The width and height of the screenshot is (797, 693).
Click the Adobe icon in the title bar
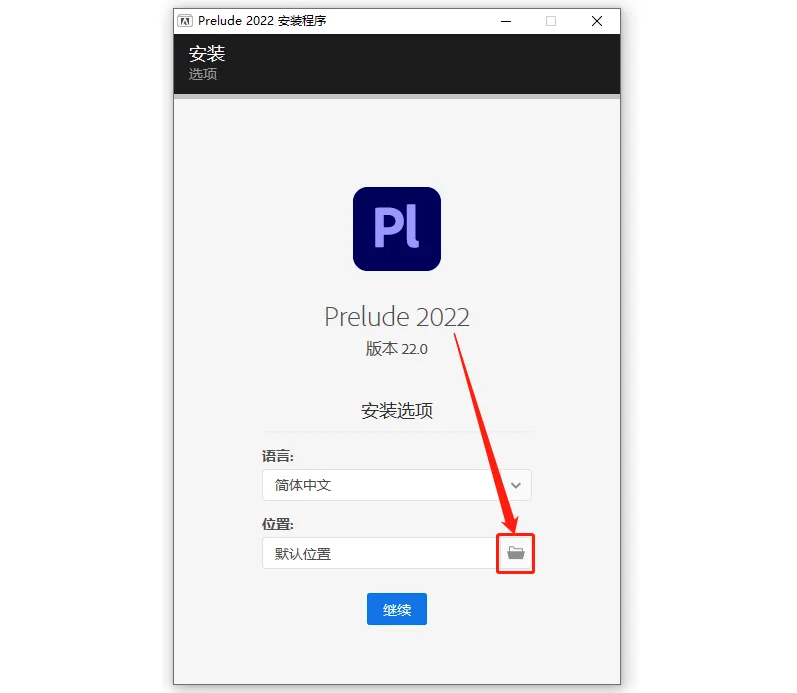(x=185, y=21)
